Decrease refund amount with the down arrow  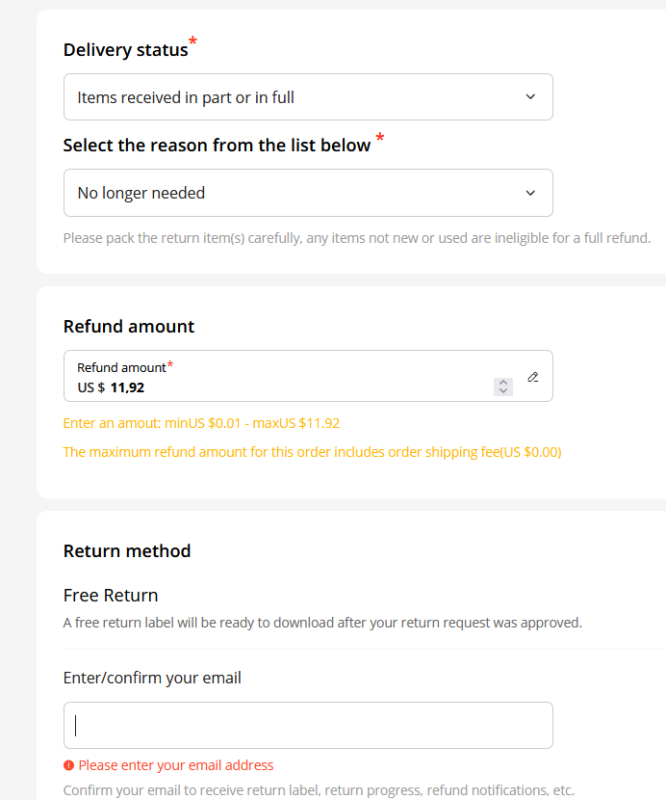[503, 391]
